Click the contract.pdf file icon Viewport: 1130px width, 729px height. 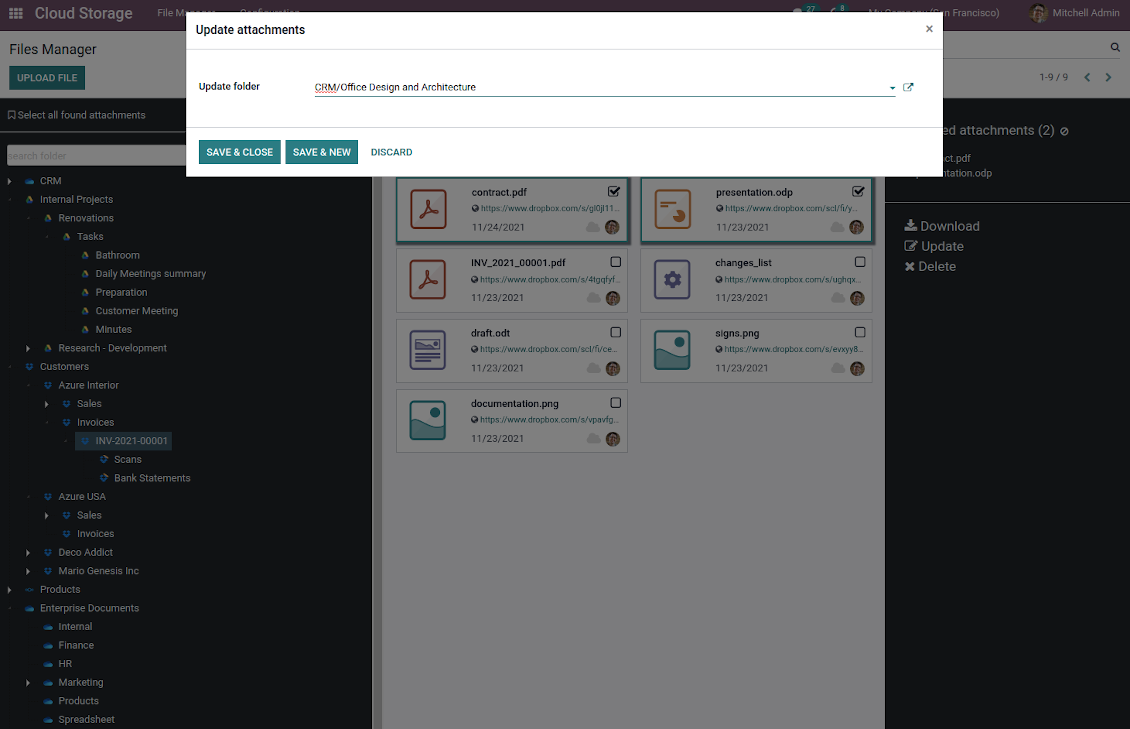[428, 209]
